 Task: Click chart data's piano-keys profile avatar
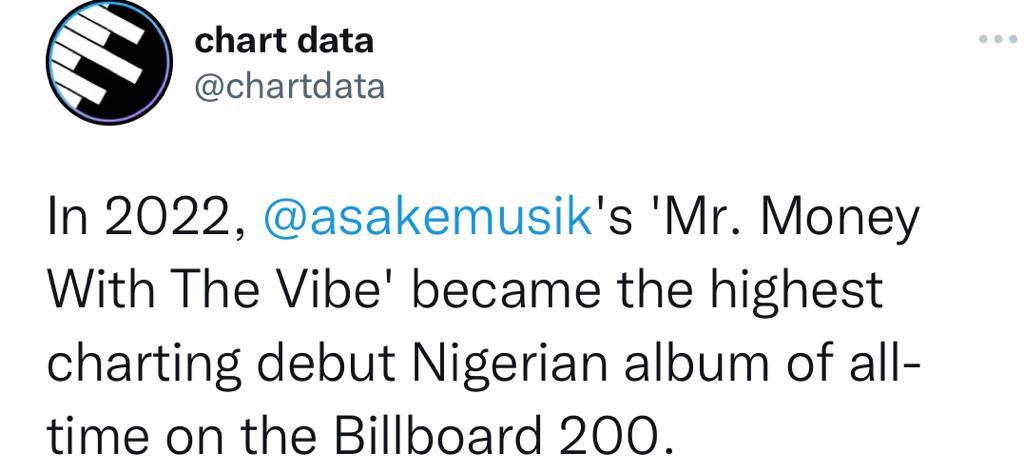pyautogui.click(x=109, y=63)
